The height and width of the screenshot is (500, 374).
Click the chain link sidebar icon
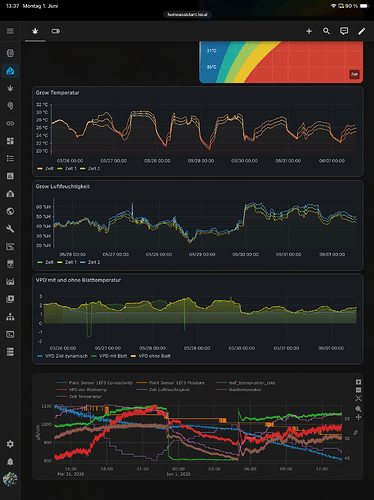[x=10, y=123]
